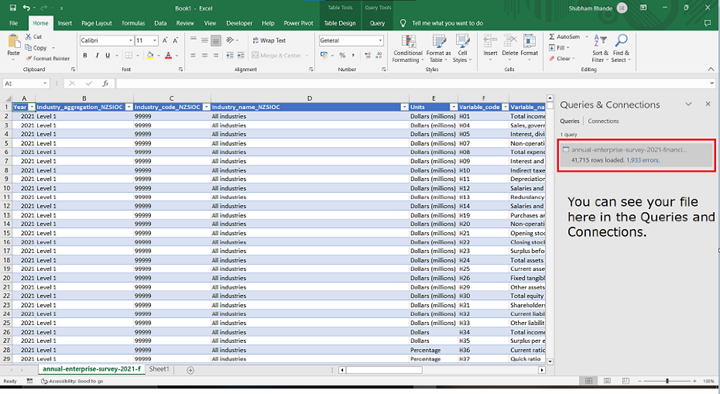Open the Orientation text rotation options

pos(232,40)
